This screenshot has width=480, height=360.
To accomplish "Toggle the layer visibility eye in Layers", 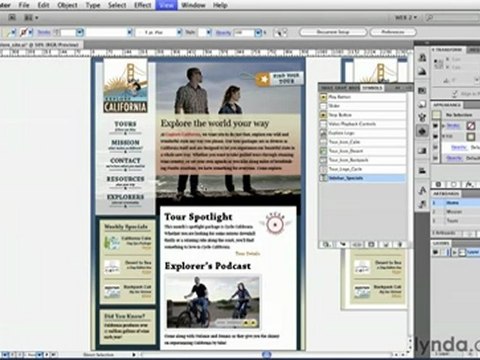I will tap(435, 252).
